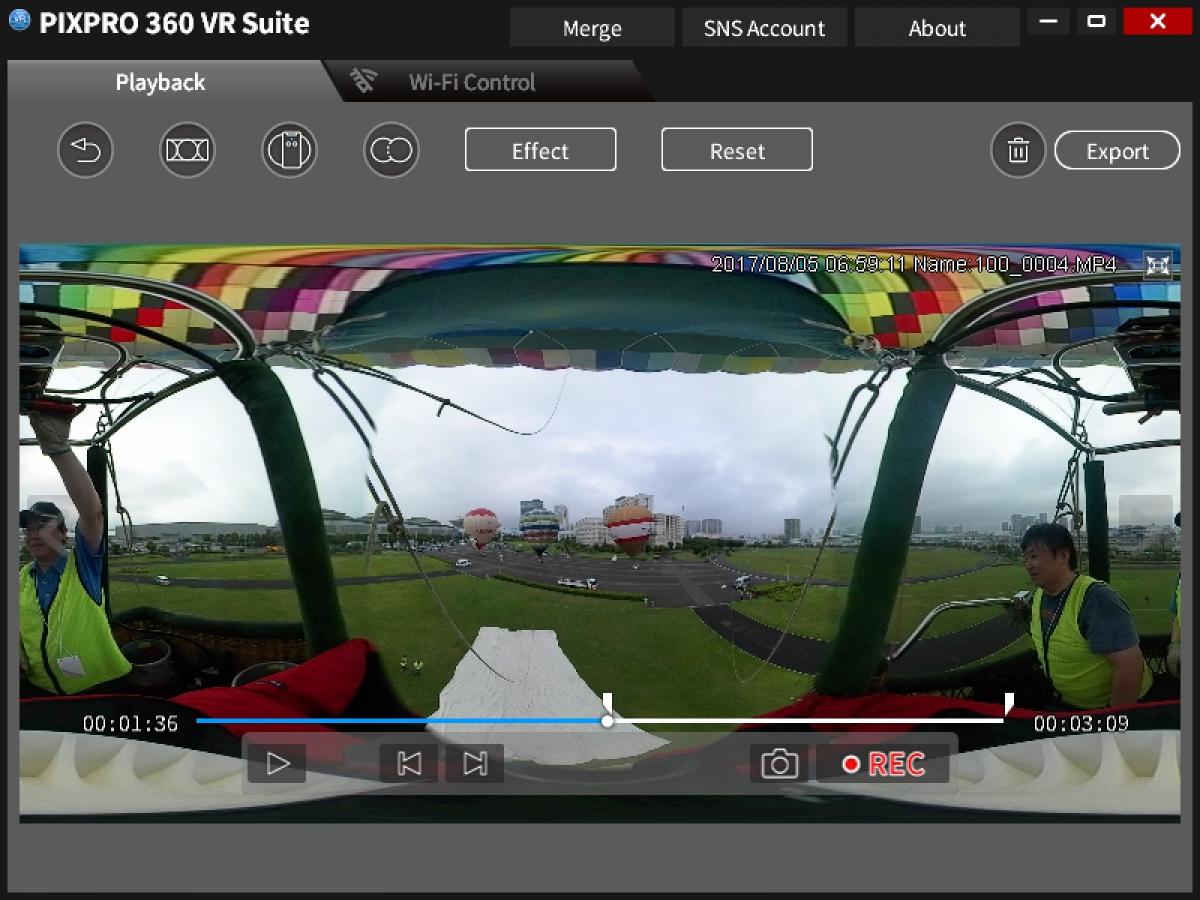Select the VR headset view mode icon
Image resolution: width=1200 pixels, height=900 pixels.
pos(290,151)
